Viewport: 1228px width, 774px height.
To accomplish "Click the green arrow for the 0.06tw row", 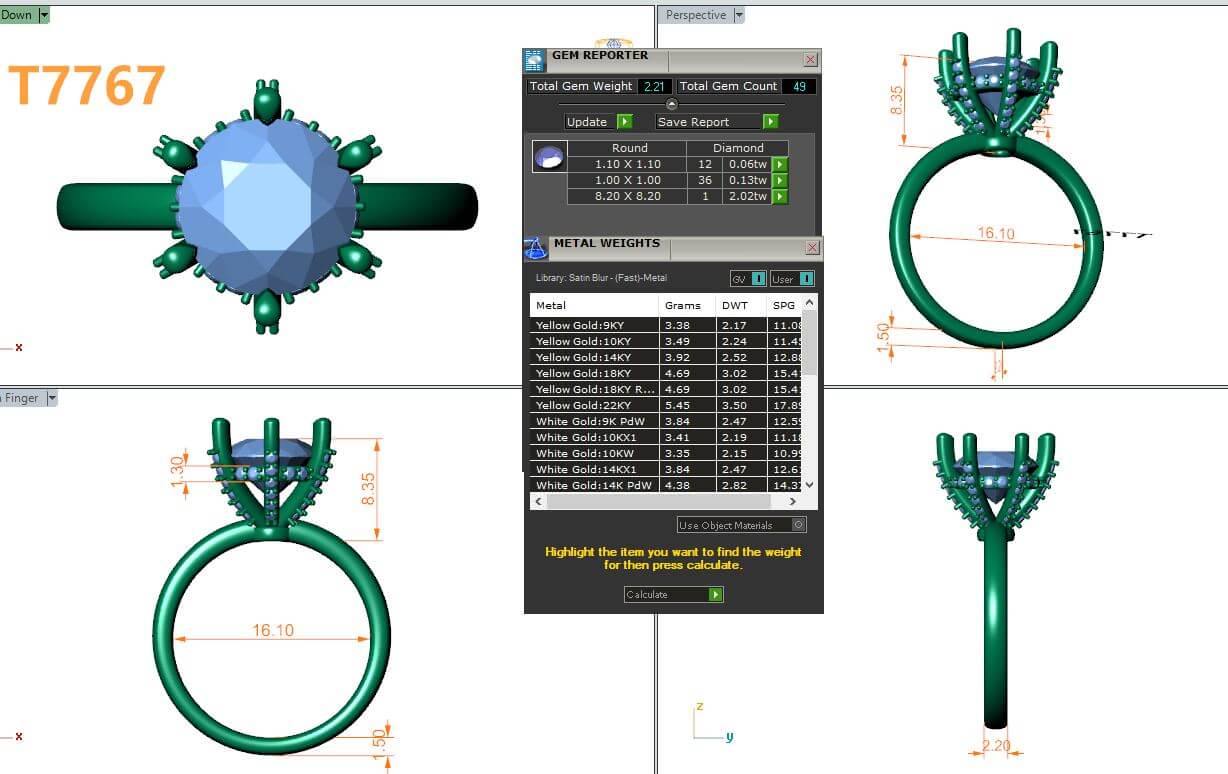I will [780, 164].
